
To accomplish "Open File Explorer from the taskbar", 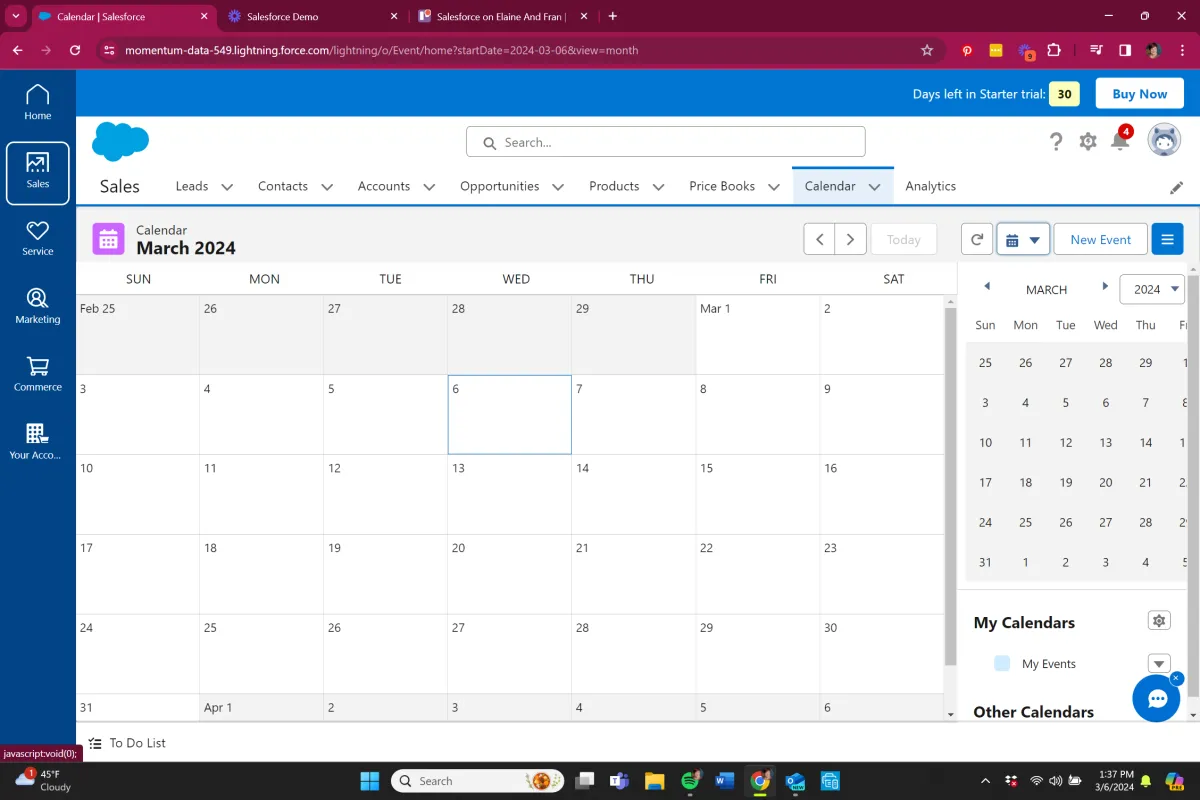I will point(655,781).
